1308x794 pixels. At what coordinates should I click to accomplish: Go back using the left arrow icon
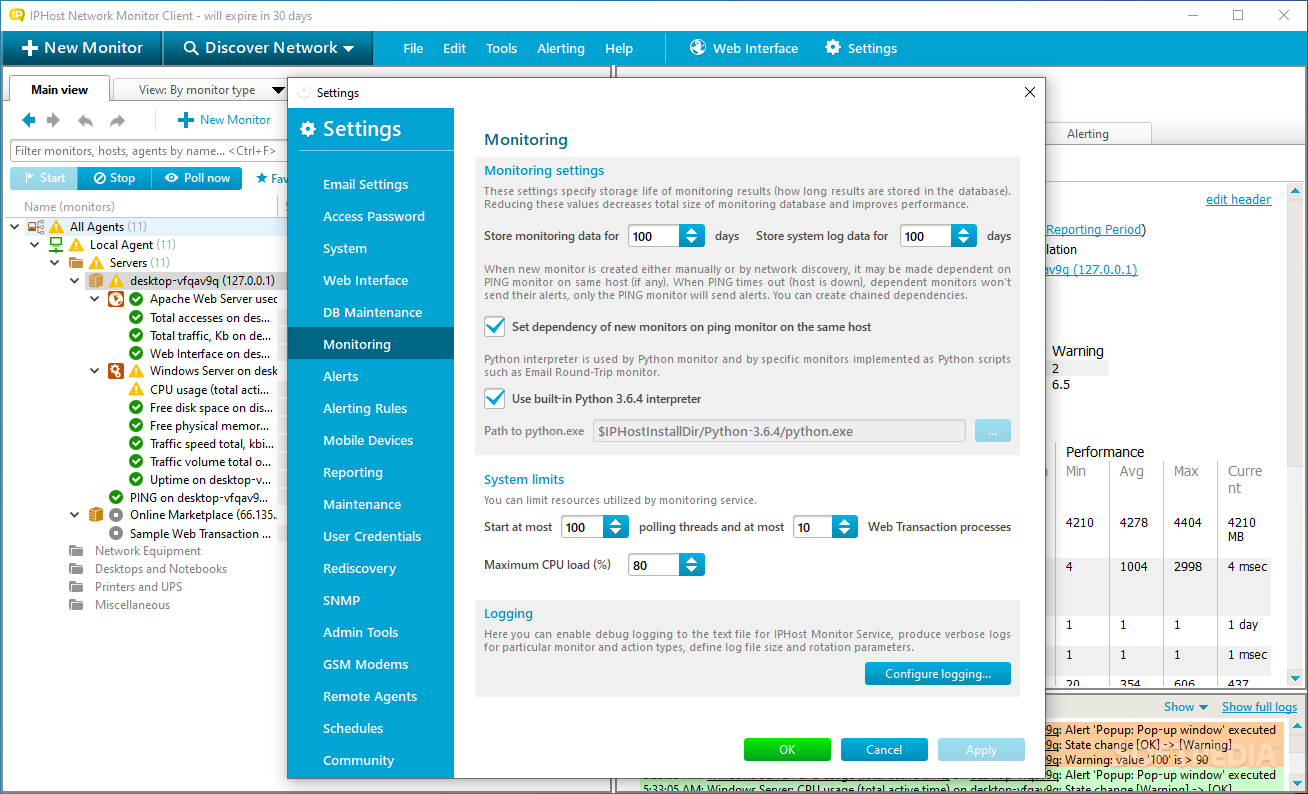click(x=29, y=120)
